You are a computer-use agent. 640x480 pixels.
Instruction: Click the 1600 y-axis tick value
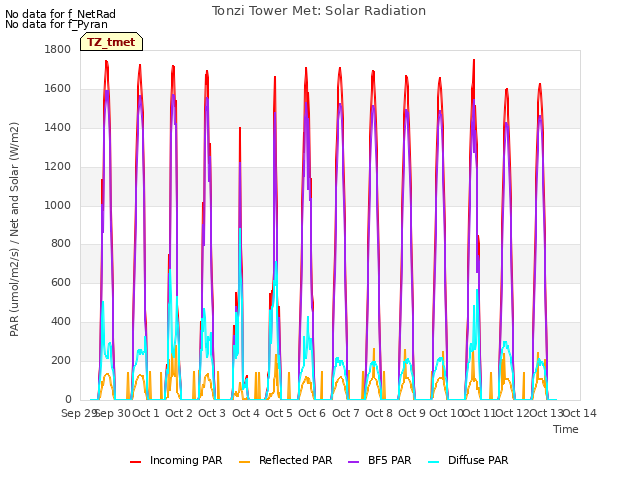(58, 89)
